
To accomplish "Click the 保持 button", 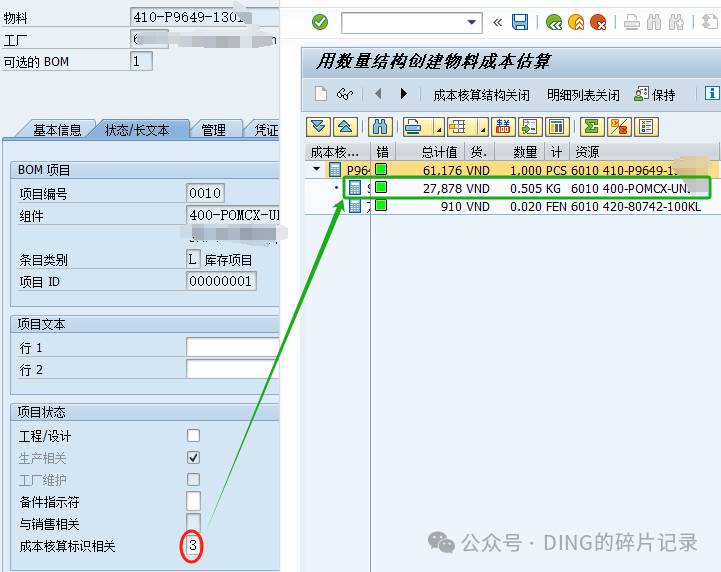I will click(655, 94).
